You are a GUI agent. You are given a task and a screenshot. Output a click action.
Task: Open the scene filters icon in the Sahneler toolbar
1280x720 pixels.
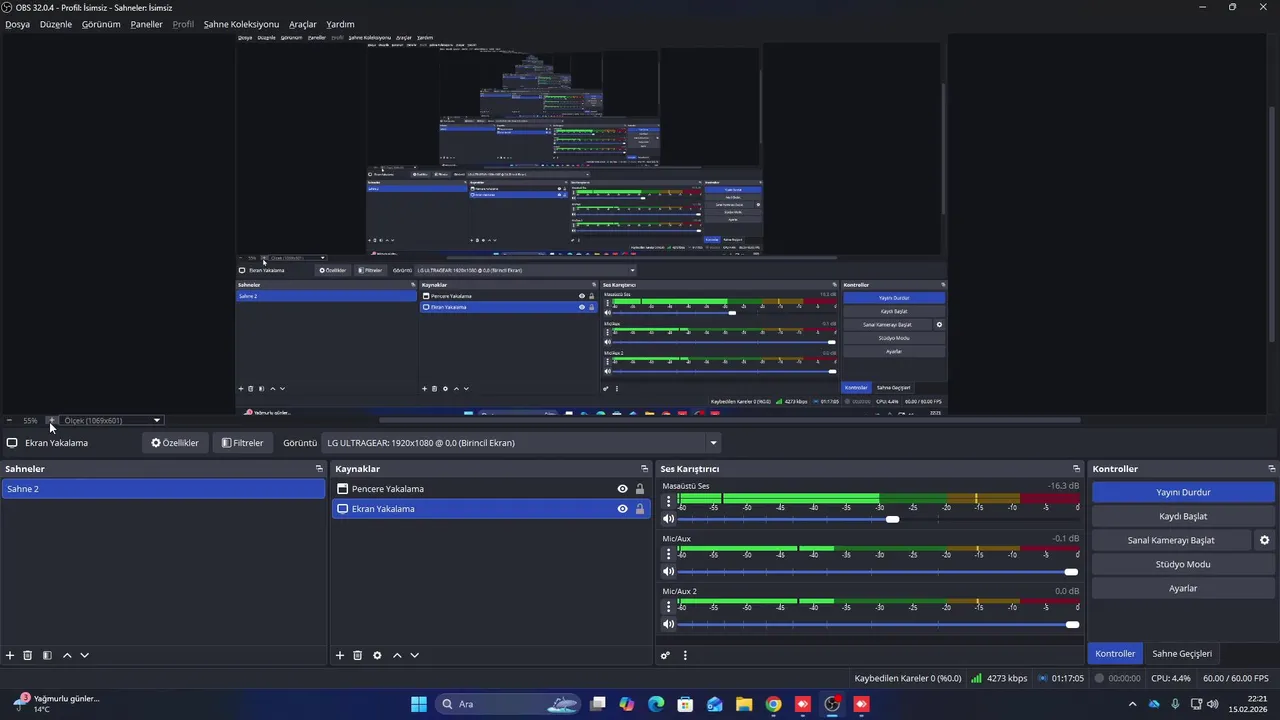point(47,655)
